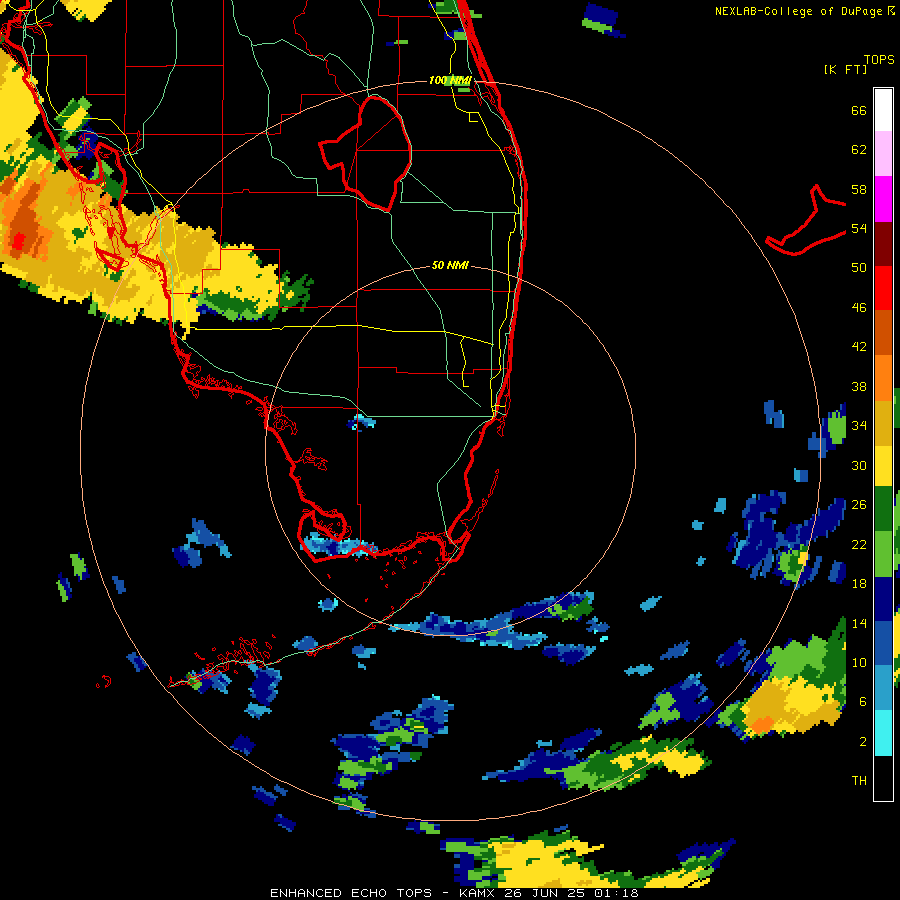
Task: Click the navy blue legend swatch
Action: click(x=883, y=599)
